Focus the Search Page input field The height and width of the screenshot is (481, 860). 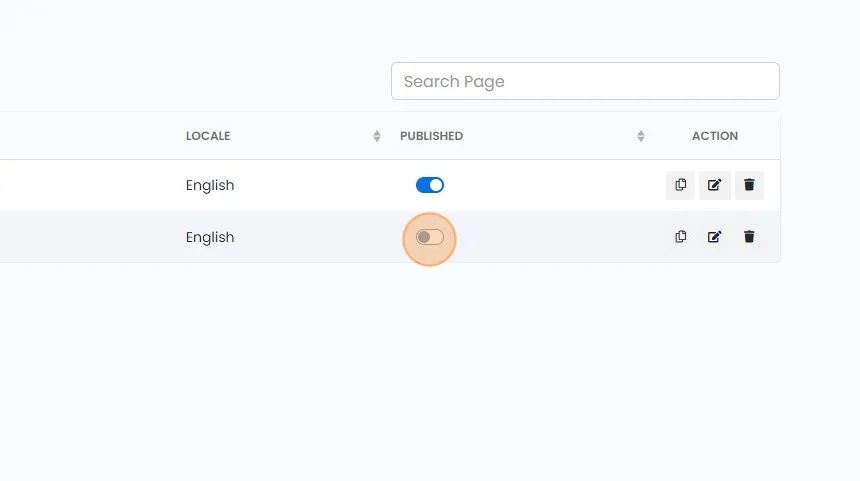coord(585,81)
